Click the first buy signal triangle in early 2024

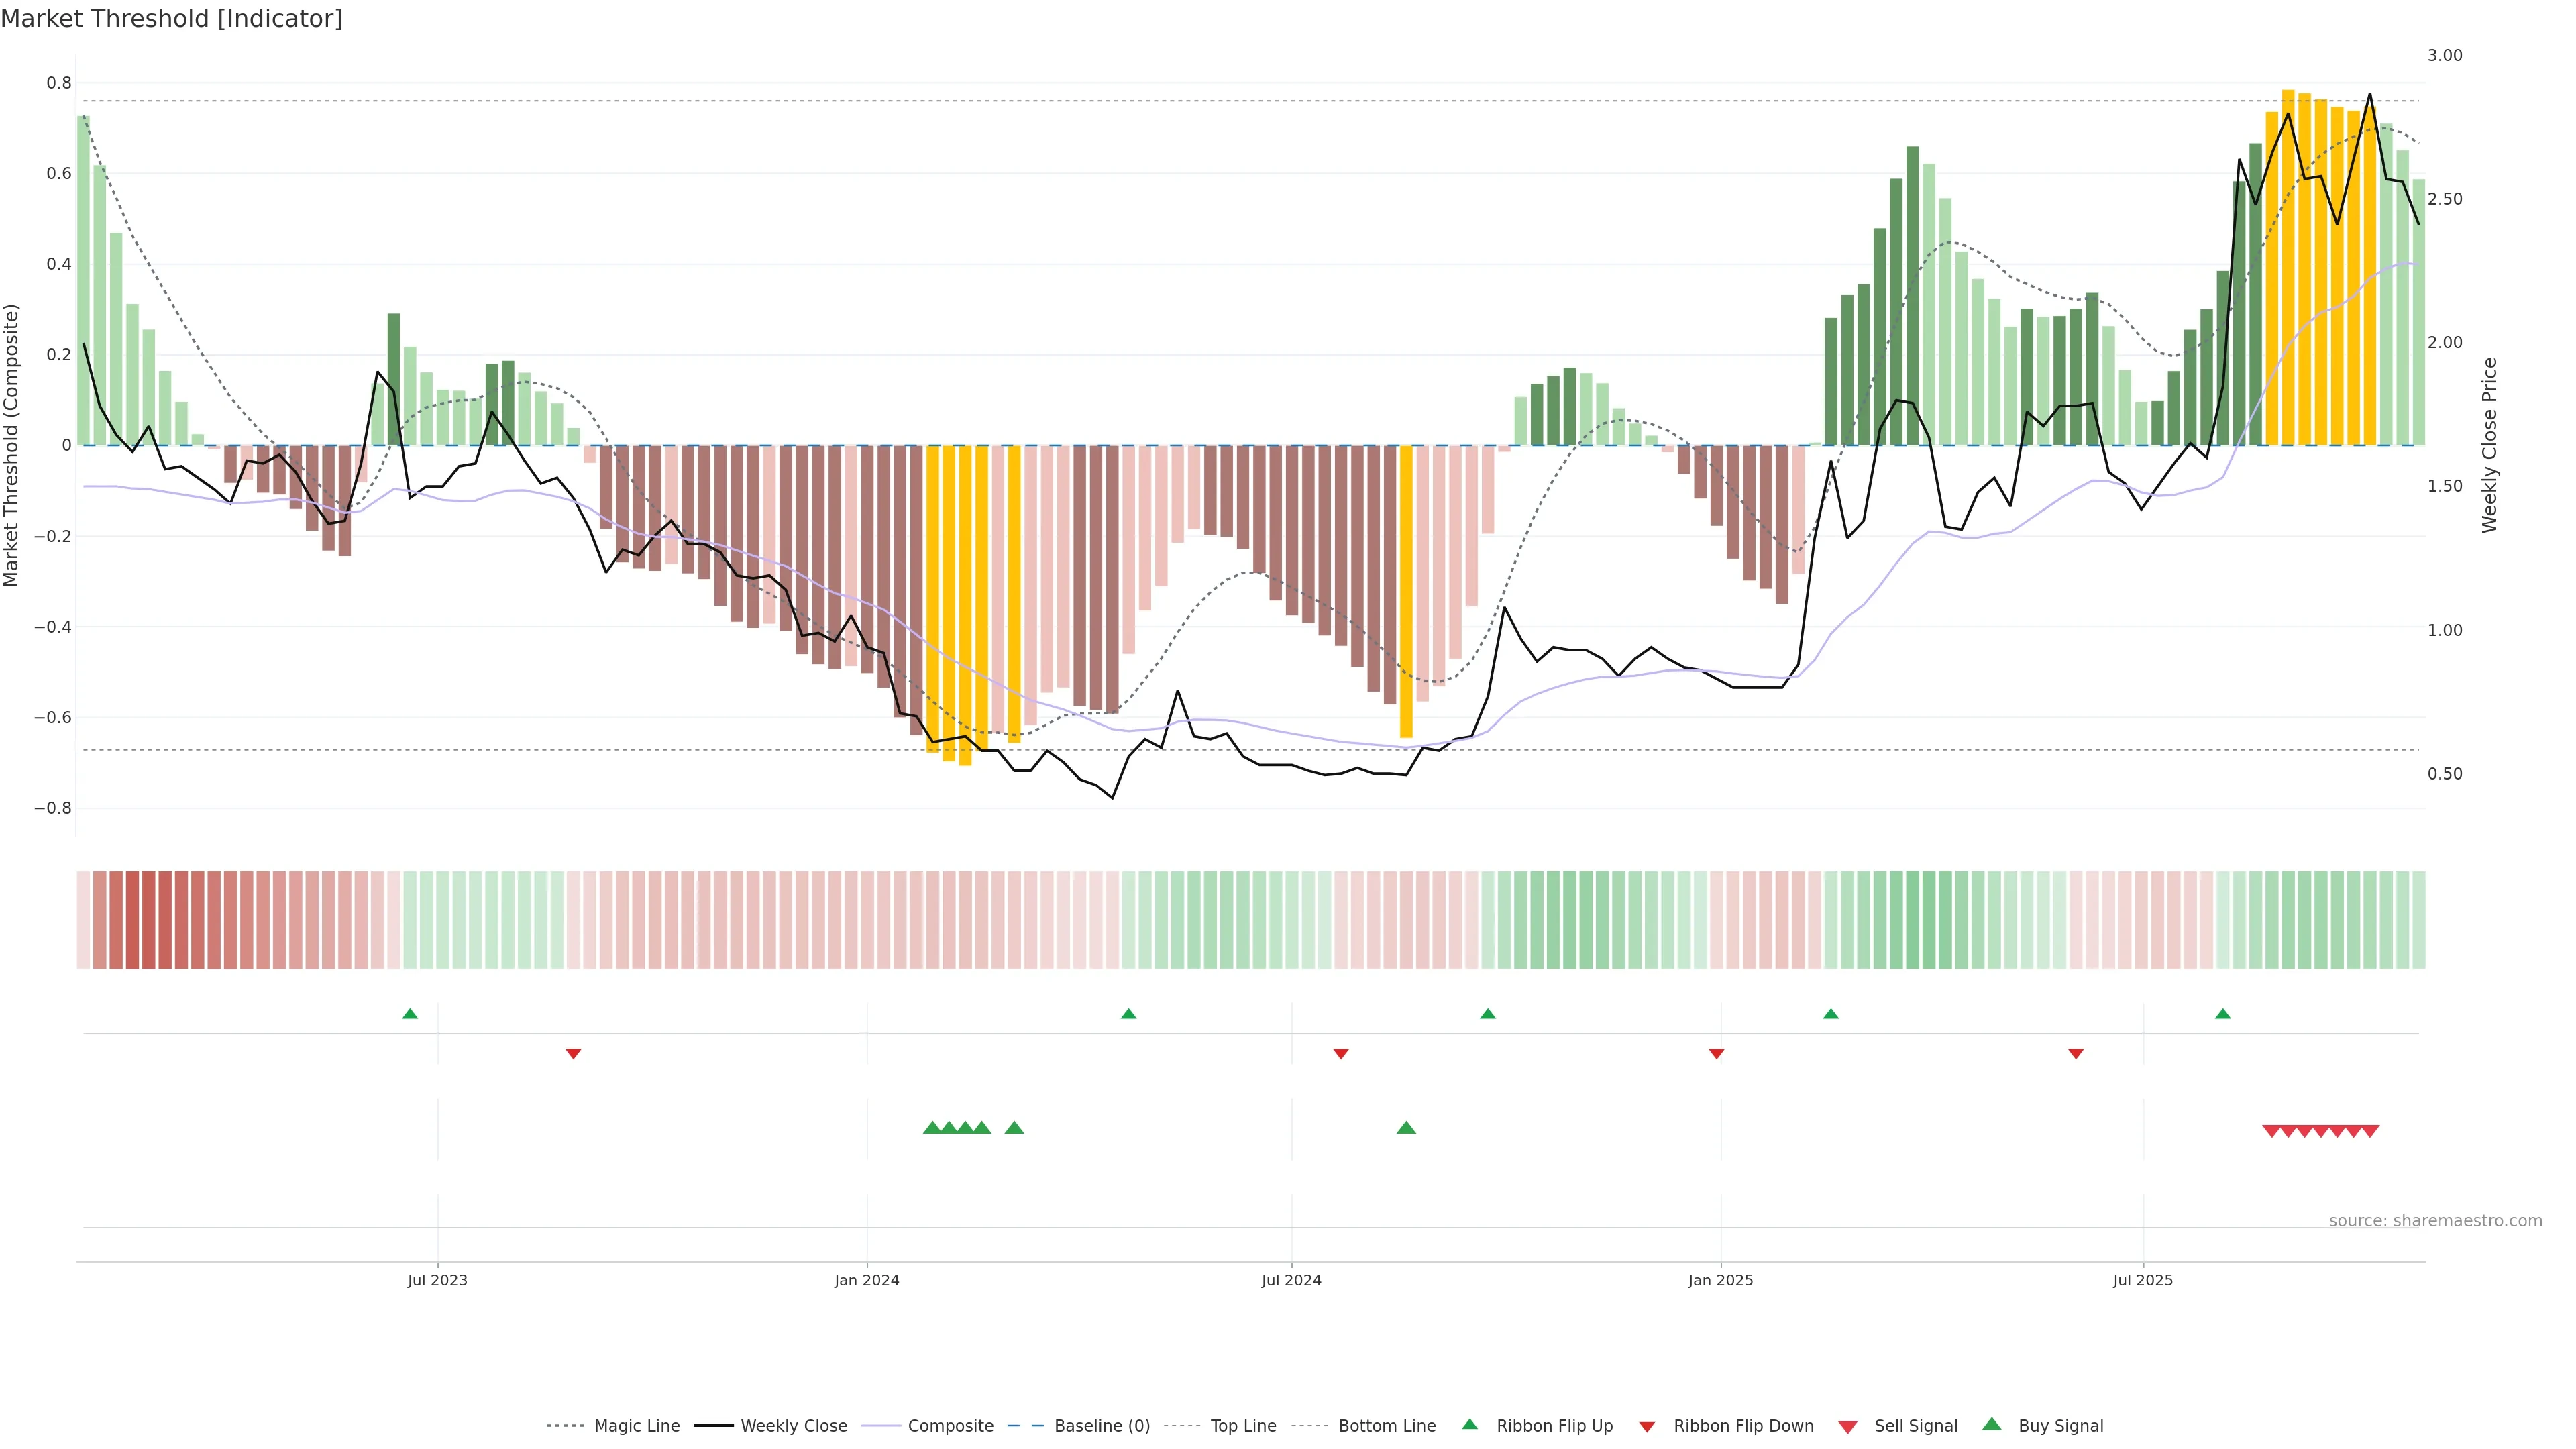(932, 1128)
